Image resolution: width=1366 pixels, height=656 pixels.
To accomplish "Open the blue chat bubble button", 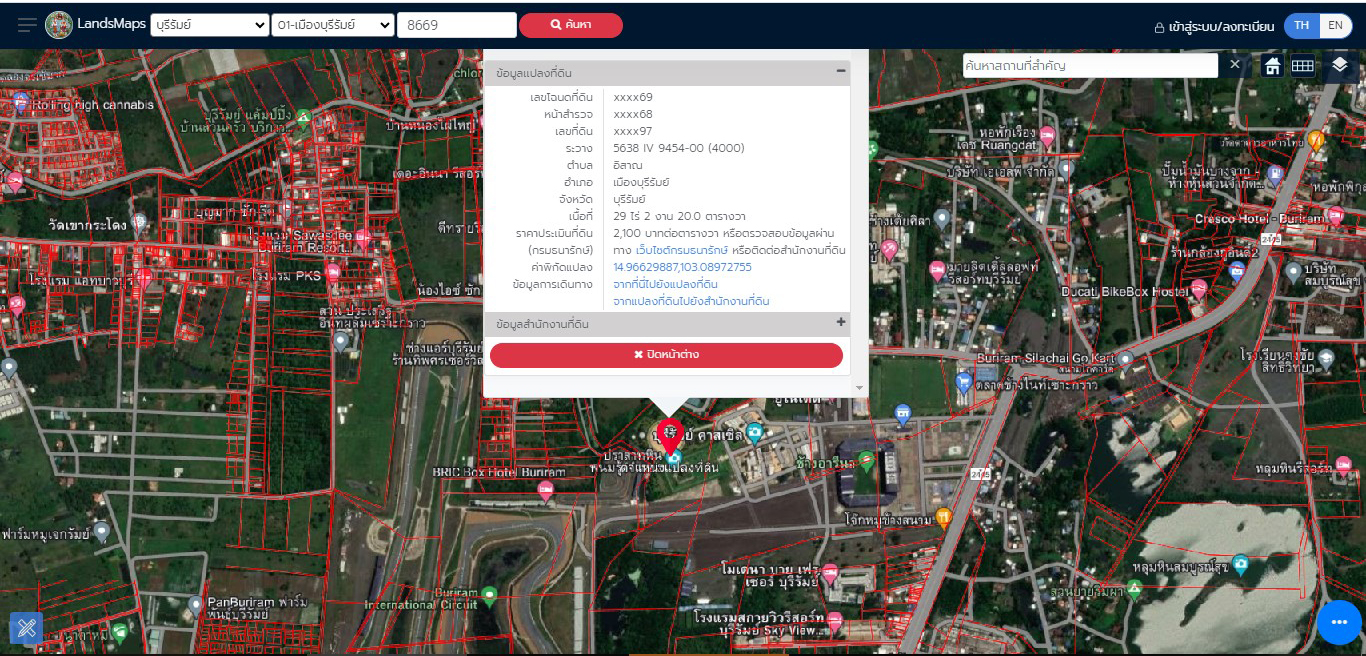I will (x=1339, y=622).
